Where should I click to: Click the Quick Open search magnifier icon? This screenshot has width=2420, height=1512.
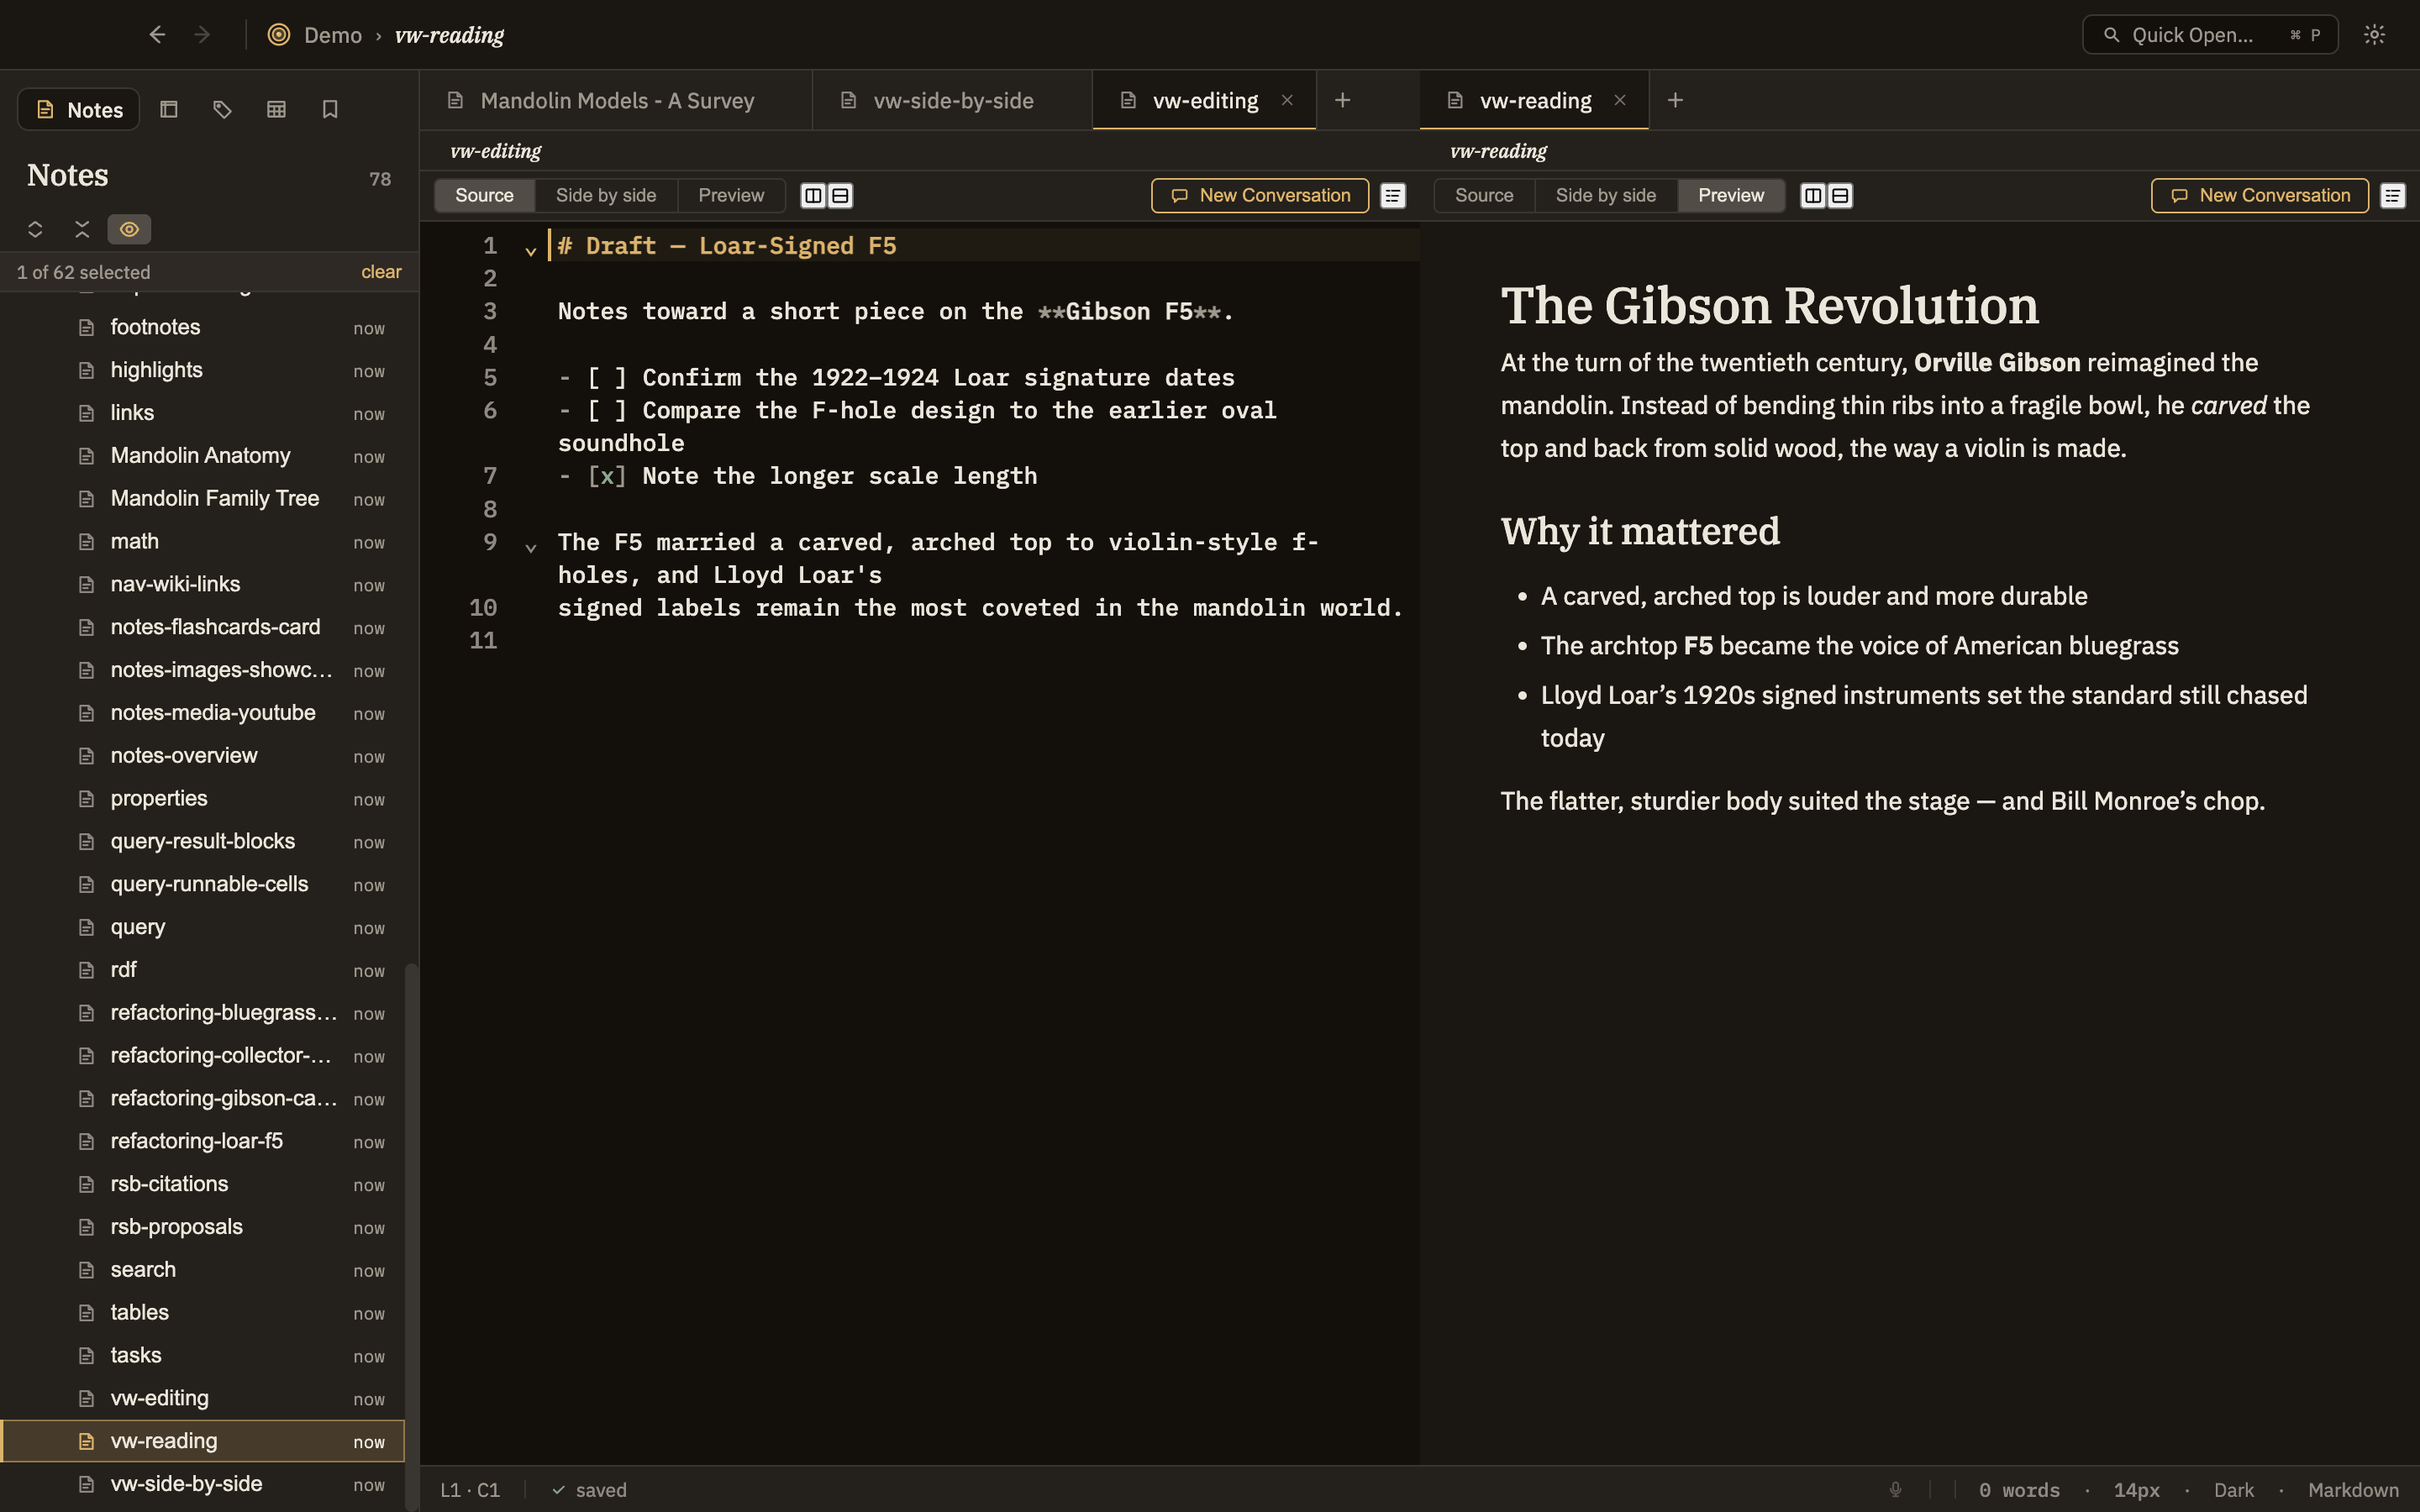point(2111,35)
